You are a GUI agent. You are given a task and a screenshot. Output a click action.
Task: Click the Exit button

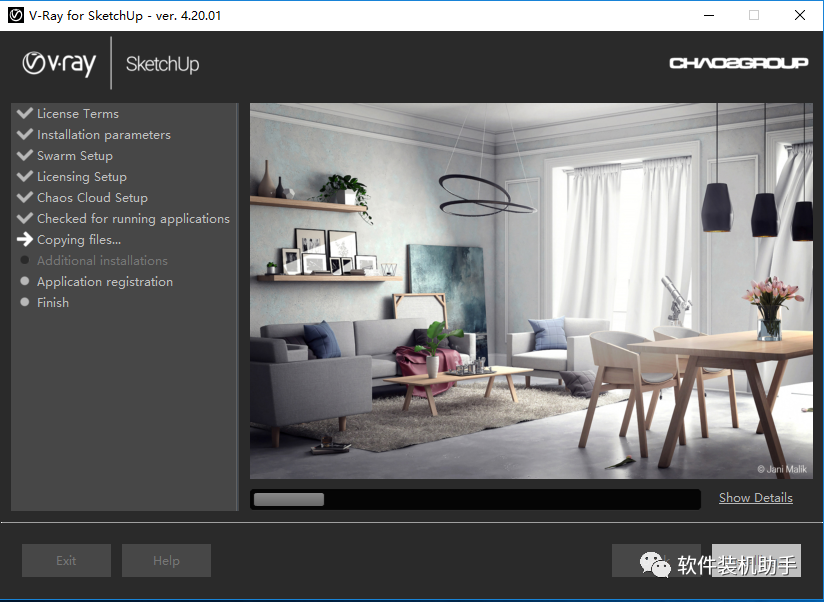[x=66, y=561]
